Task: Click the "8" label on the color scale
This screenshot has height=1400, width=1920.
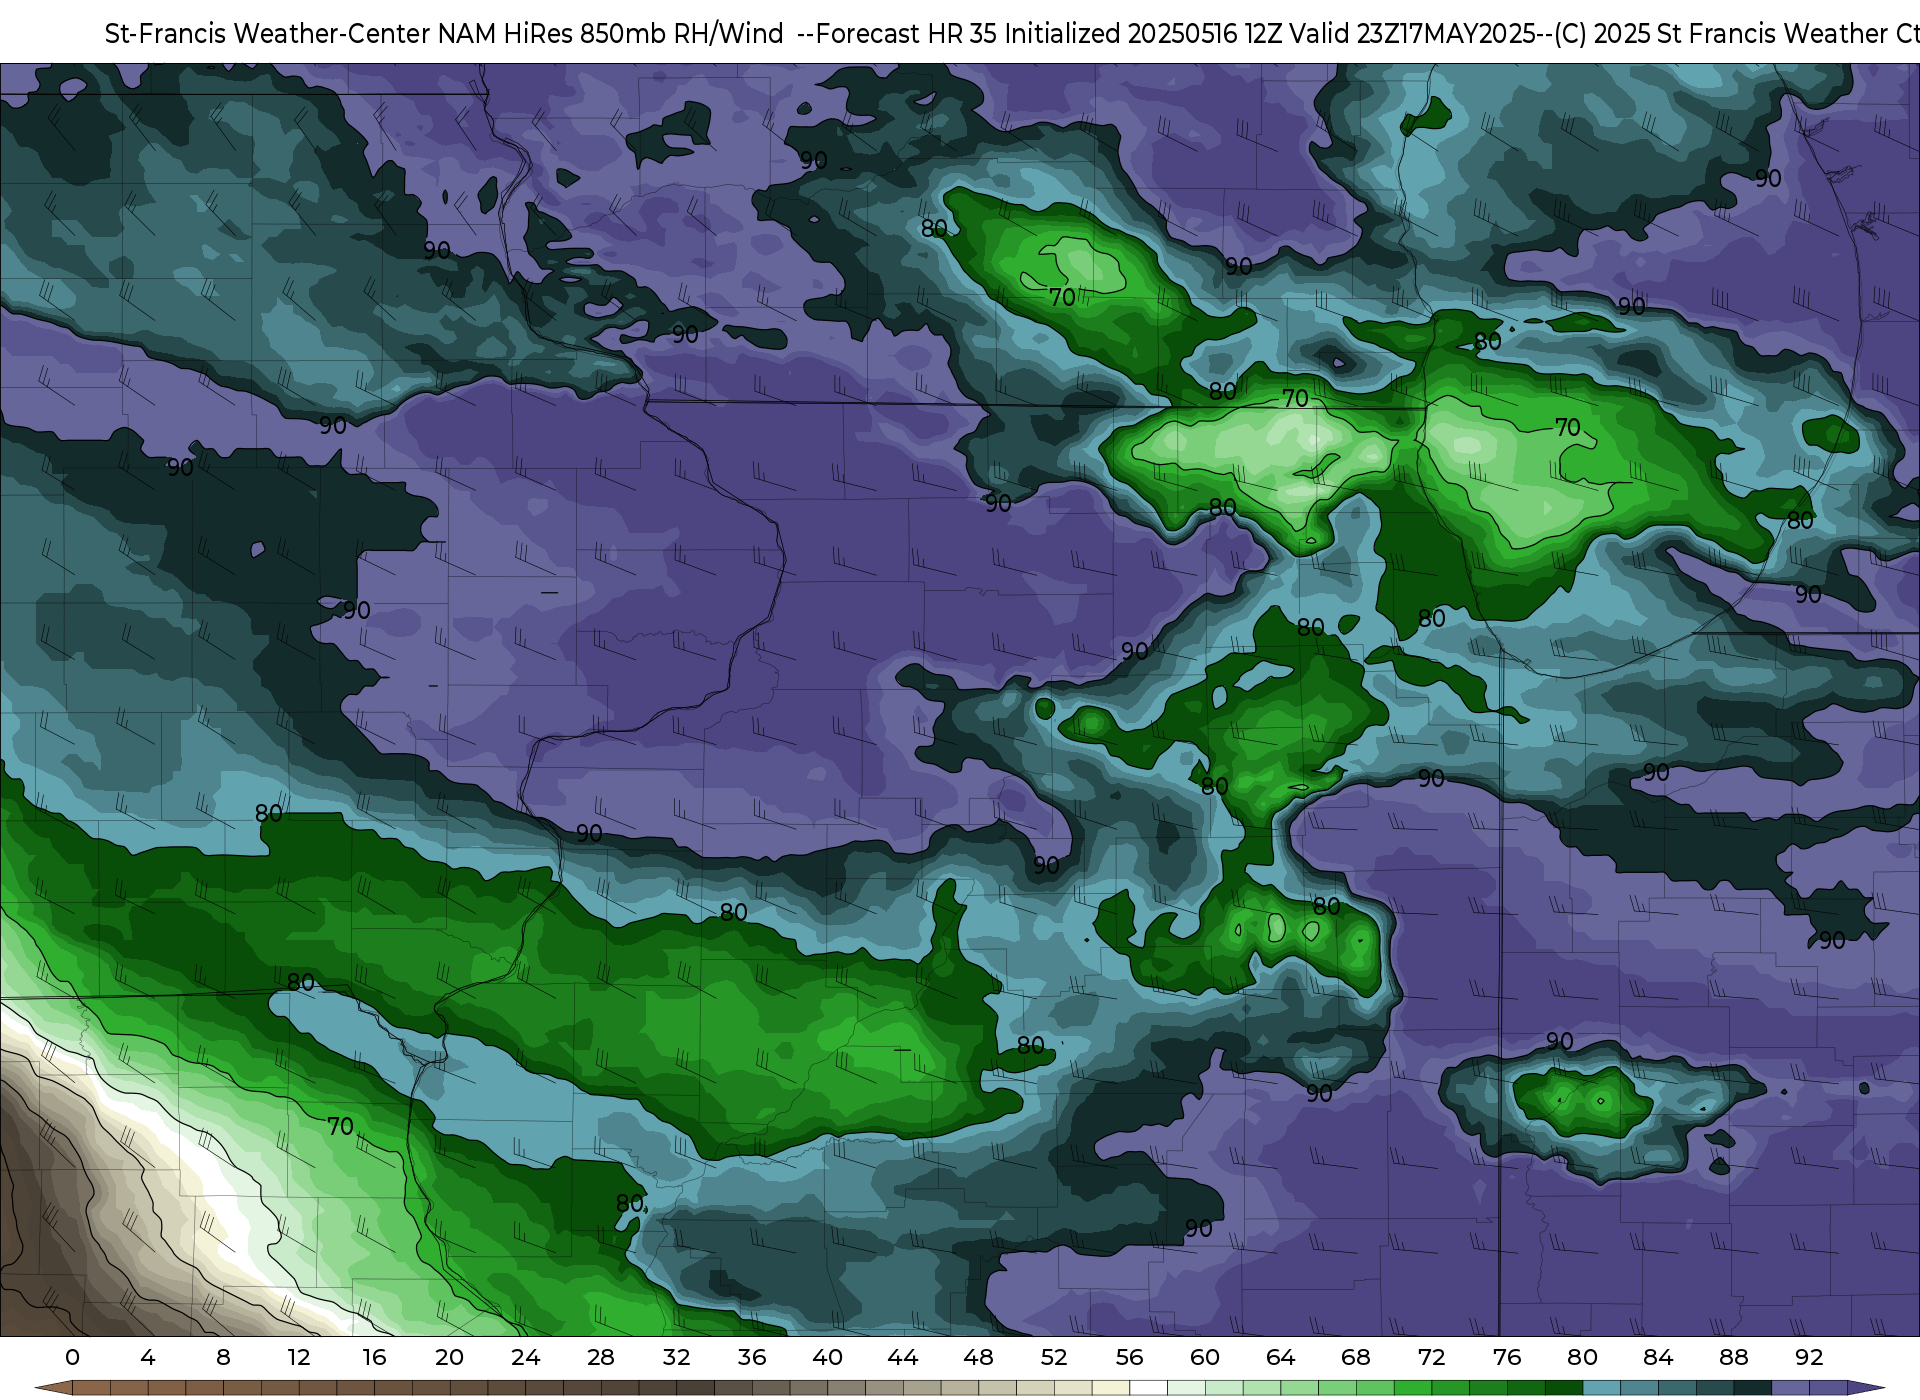Action: (x=223, y=1357)
